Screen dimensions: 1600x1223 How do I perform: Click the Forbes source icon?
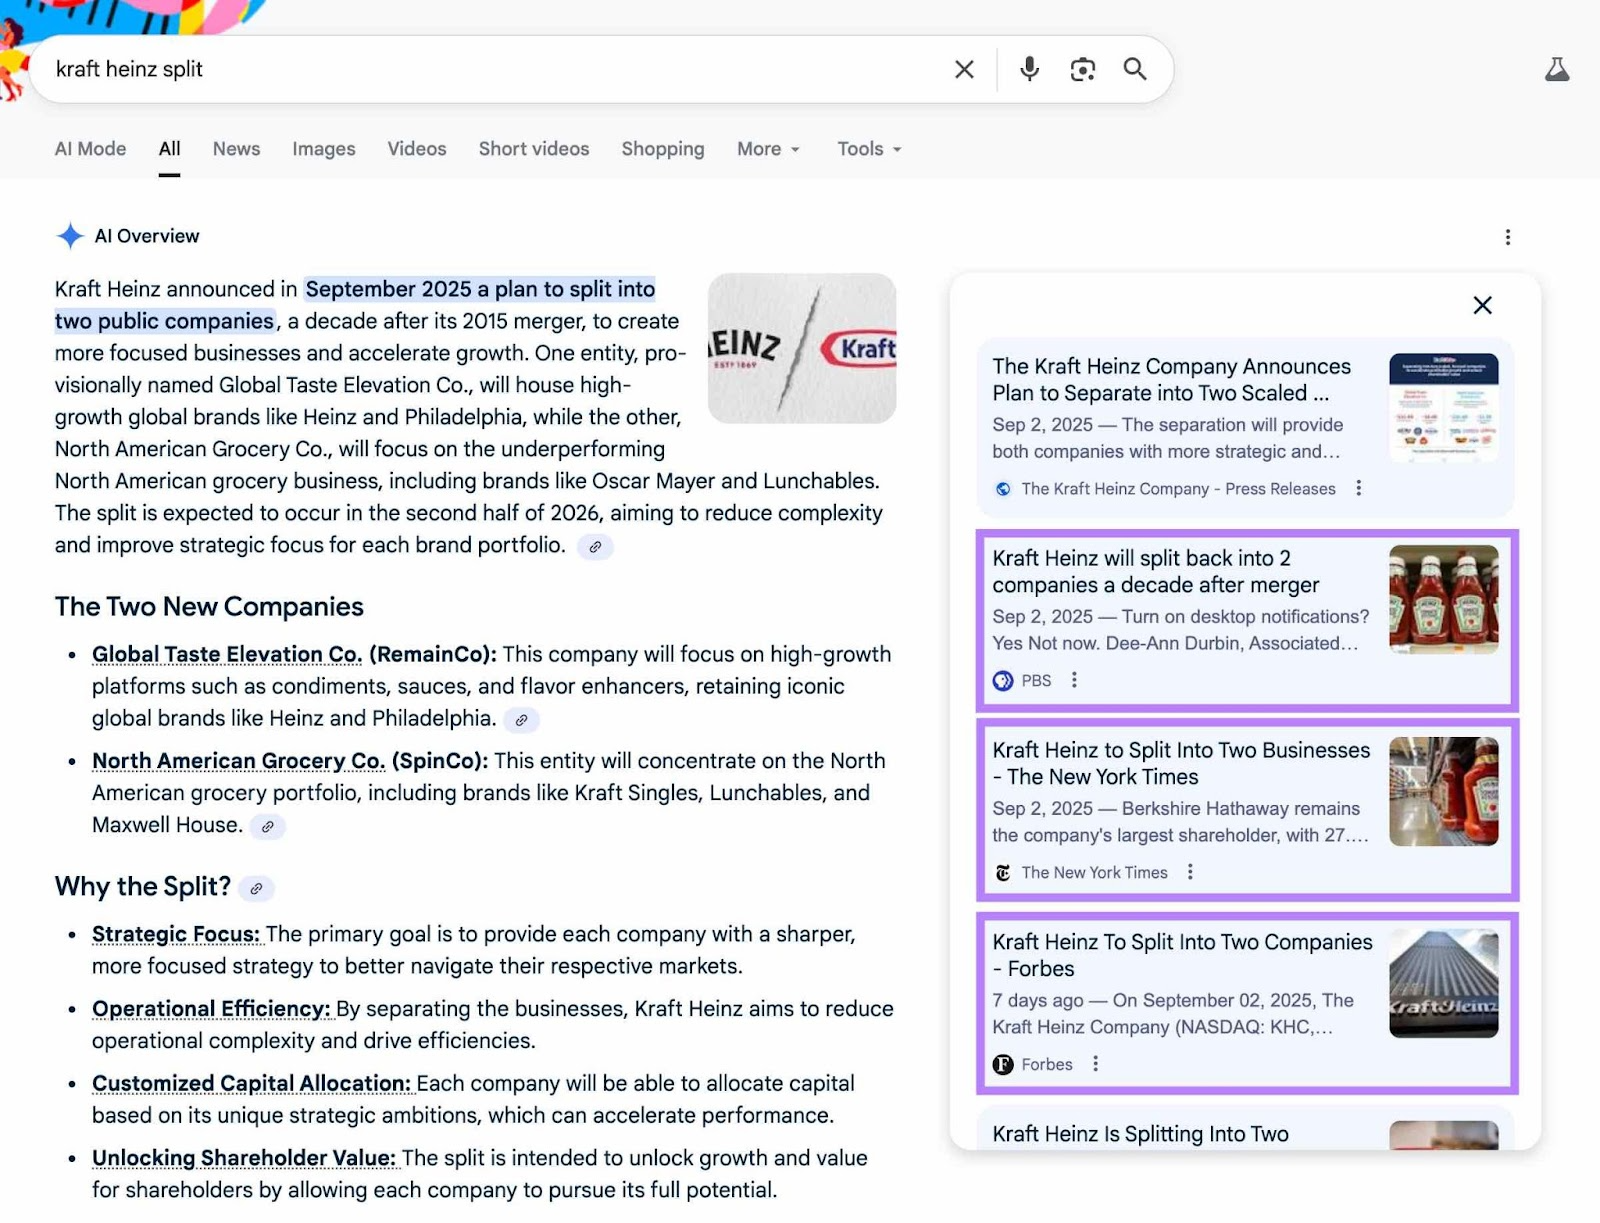(1002, 1064)
